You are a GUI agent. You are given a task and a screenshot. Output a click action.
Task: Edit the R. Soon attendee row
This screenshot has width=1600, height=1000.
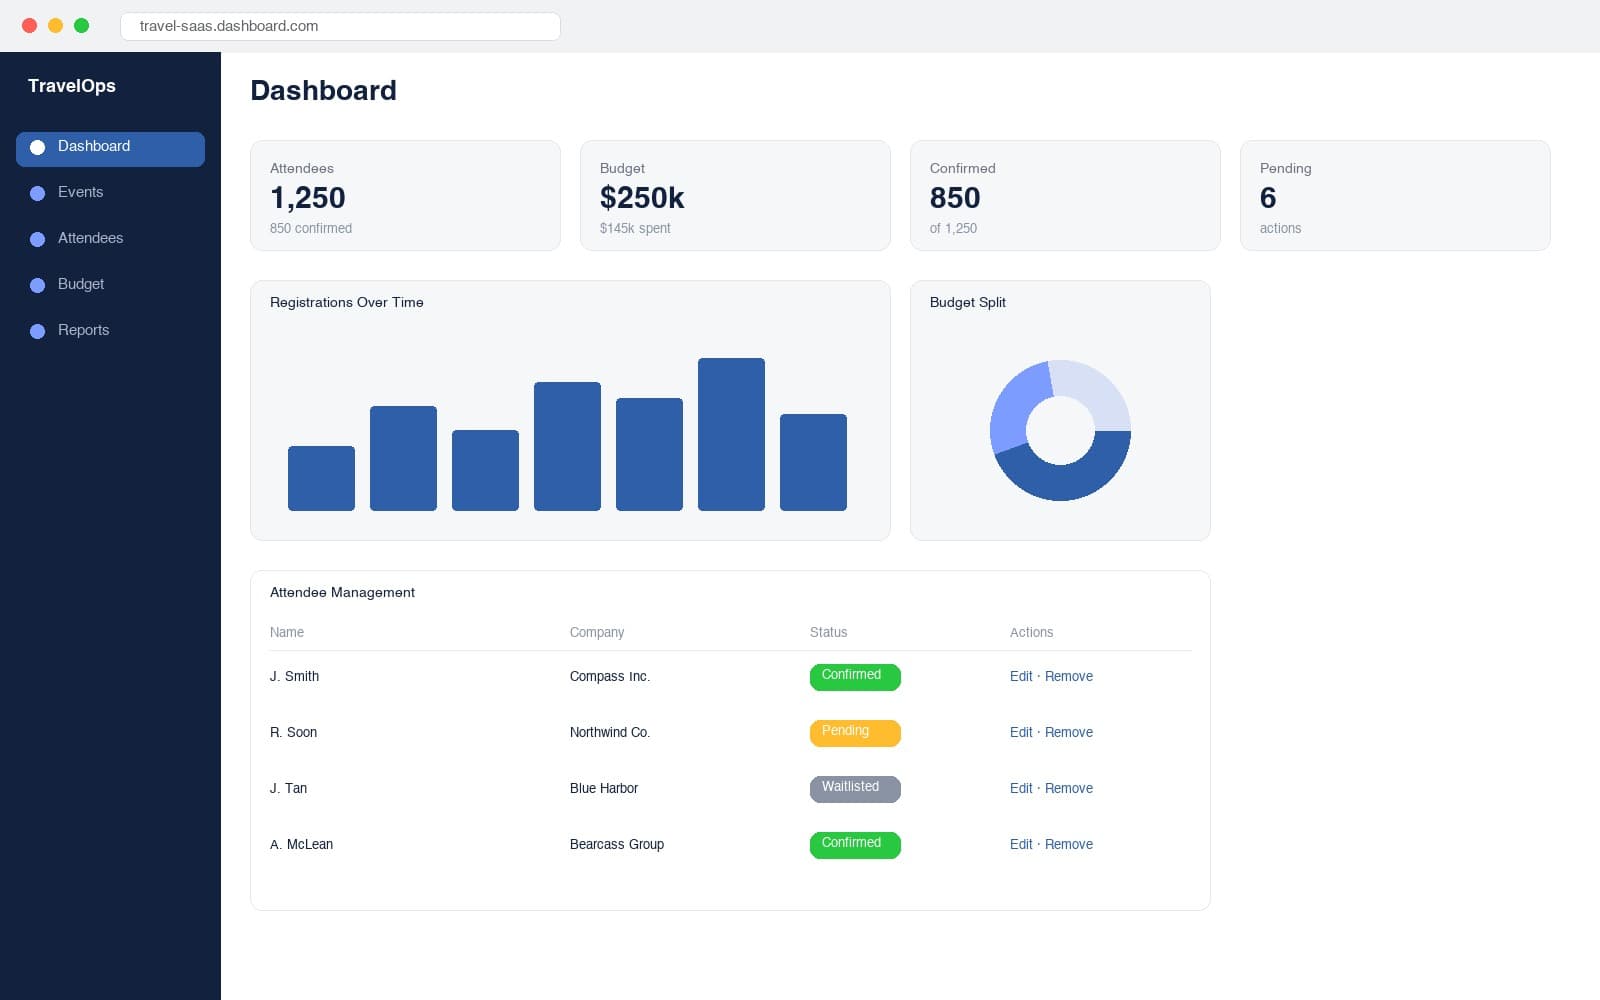[x=1021, y=732]
